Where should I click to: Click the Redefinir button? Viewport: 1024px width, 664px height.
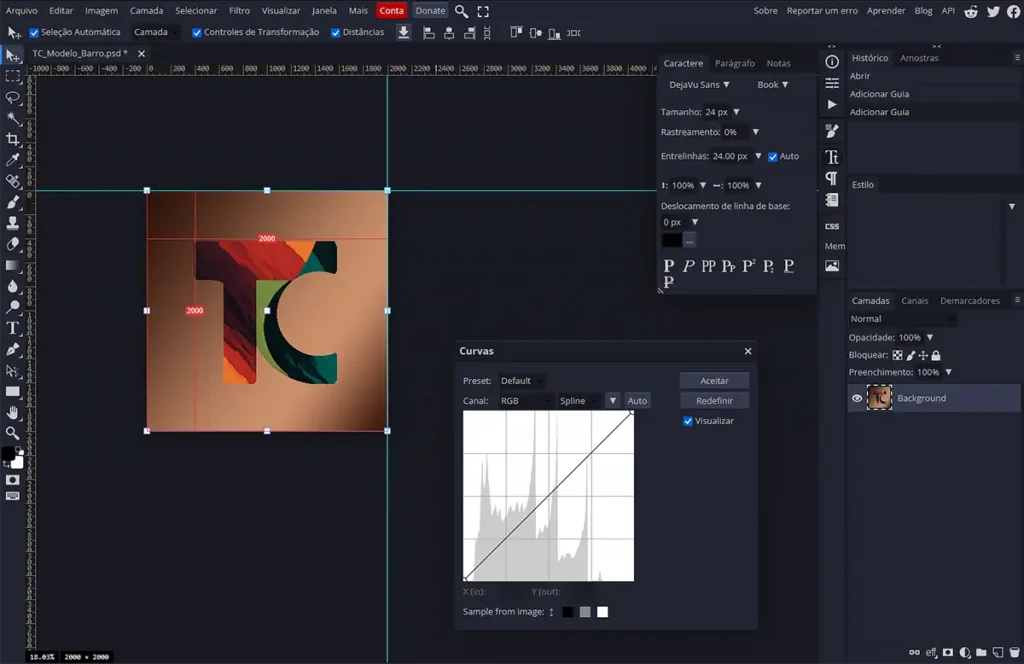pos(714,401)
